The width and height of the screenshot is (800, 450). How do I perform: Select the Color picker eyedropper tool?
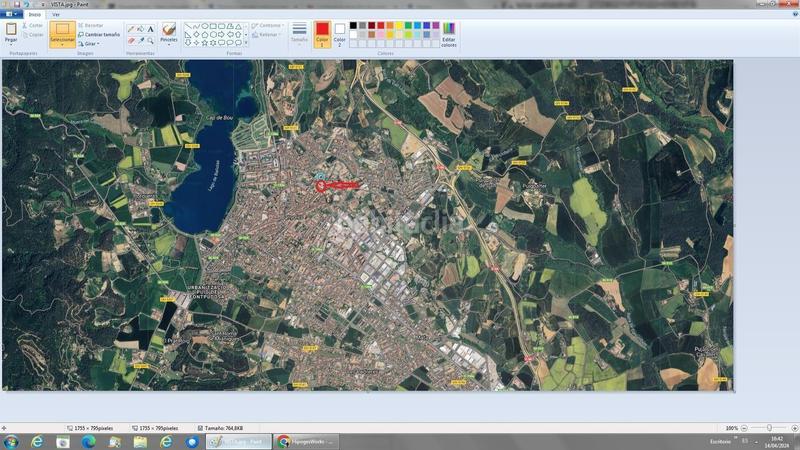[141, 41]
